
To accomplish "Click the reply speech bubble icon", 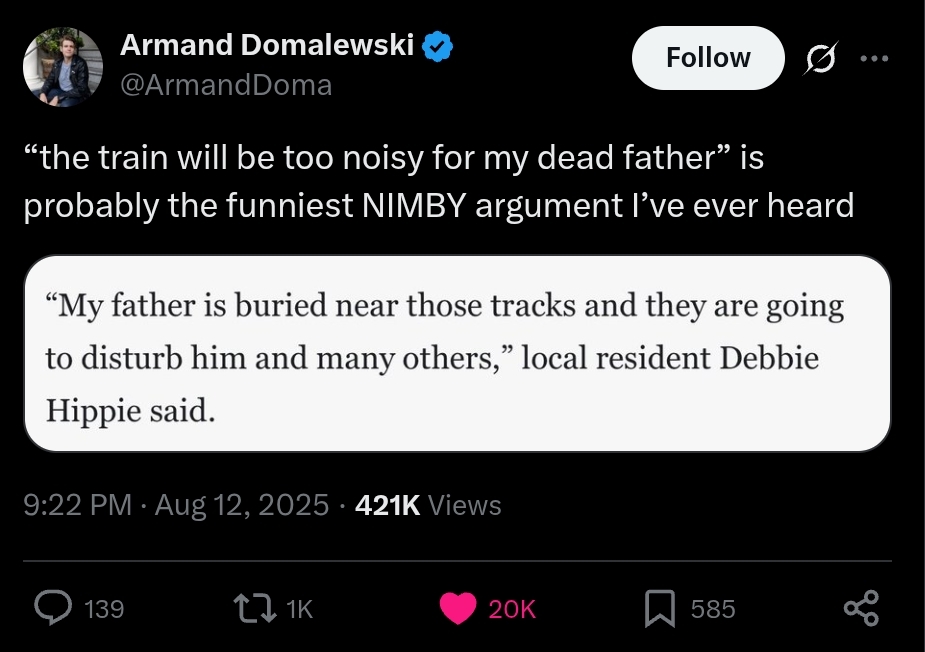I will [51, 608].
